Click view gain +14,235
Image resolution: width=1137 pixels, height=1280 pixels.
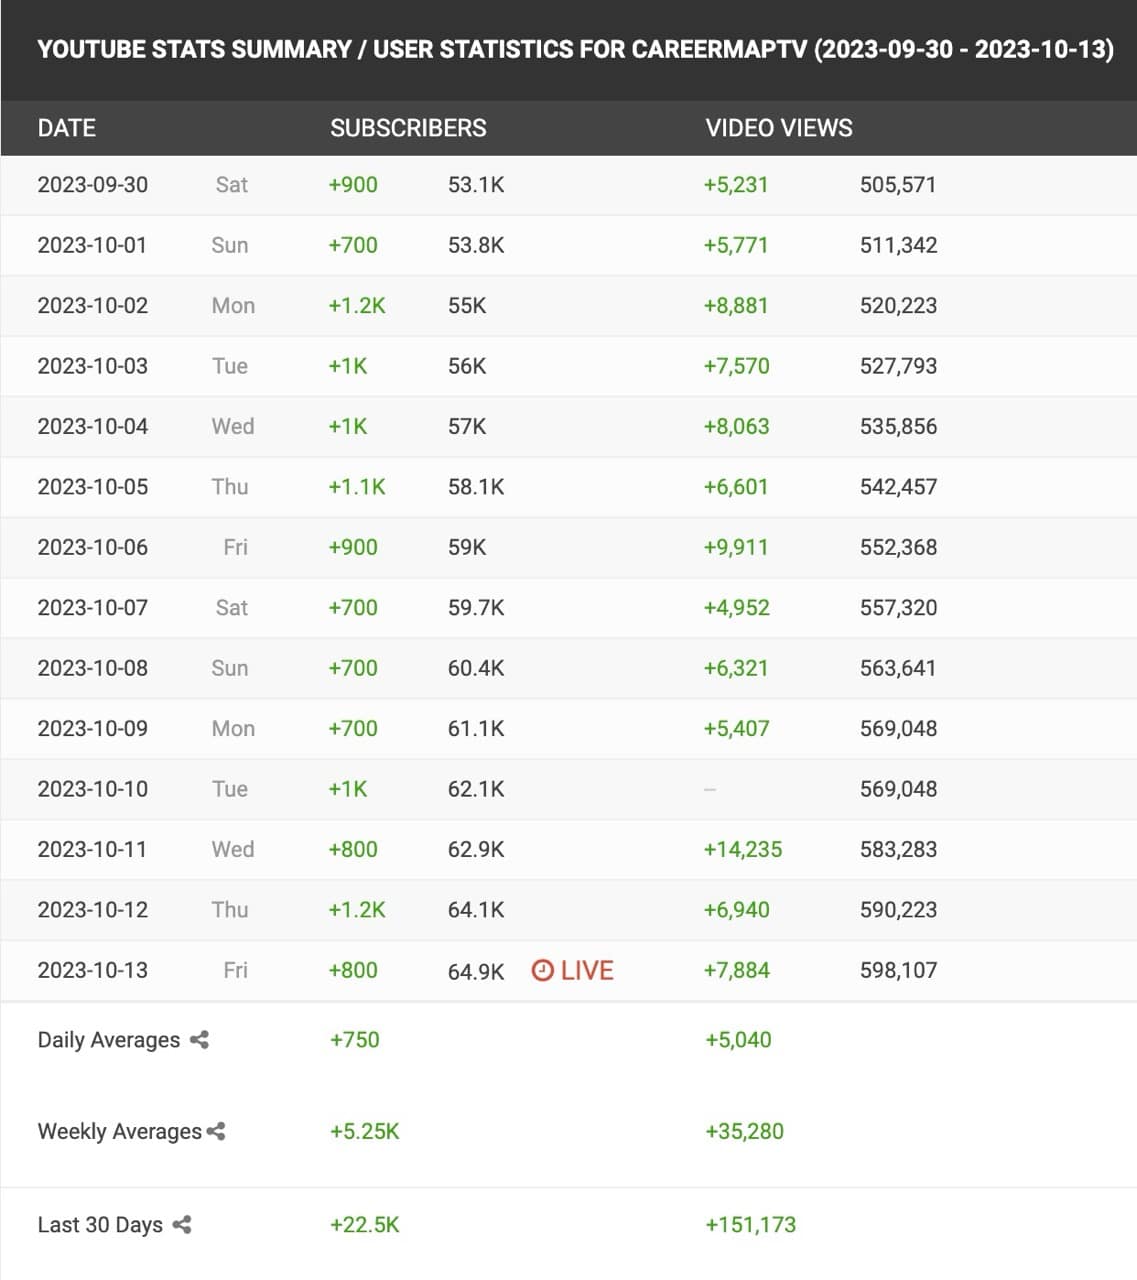[x=743, y=849]
